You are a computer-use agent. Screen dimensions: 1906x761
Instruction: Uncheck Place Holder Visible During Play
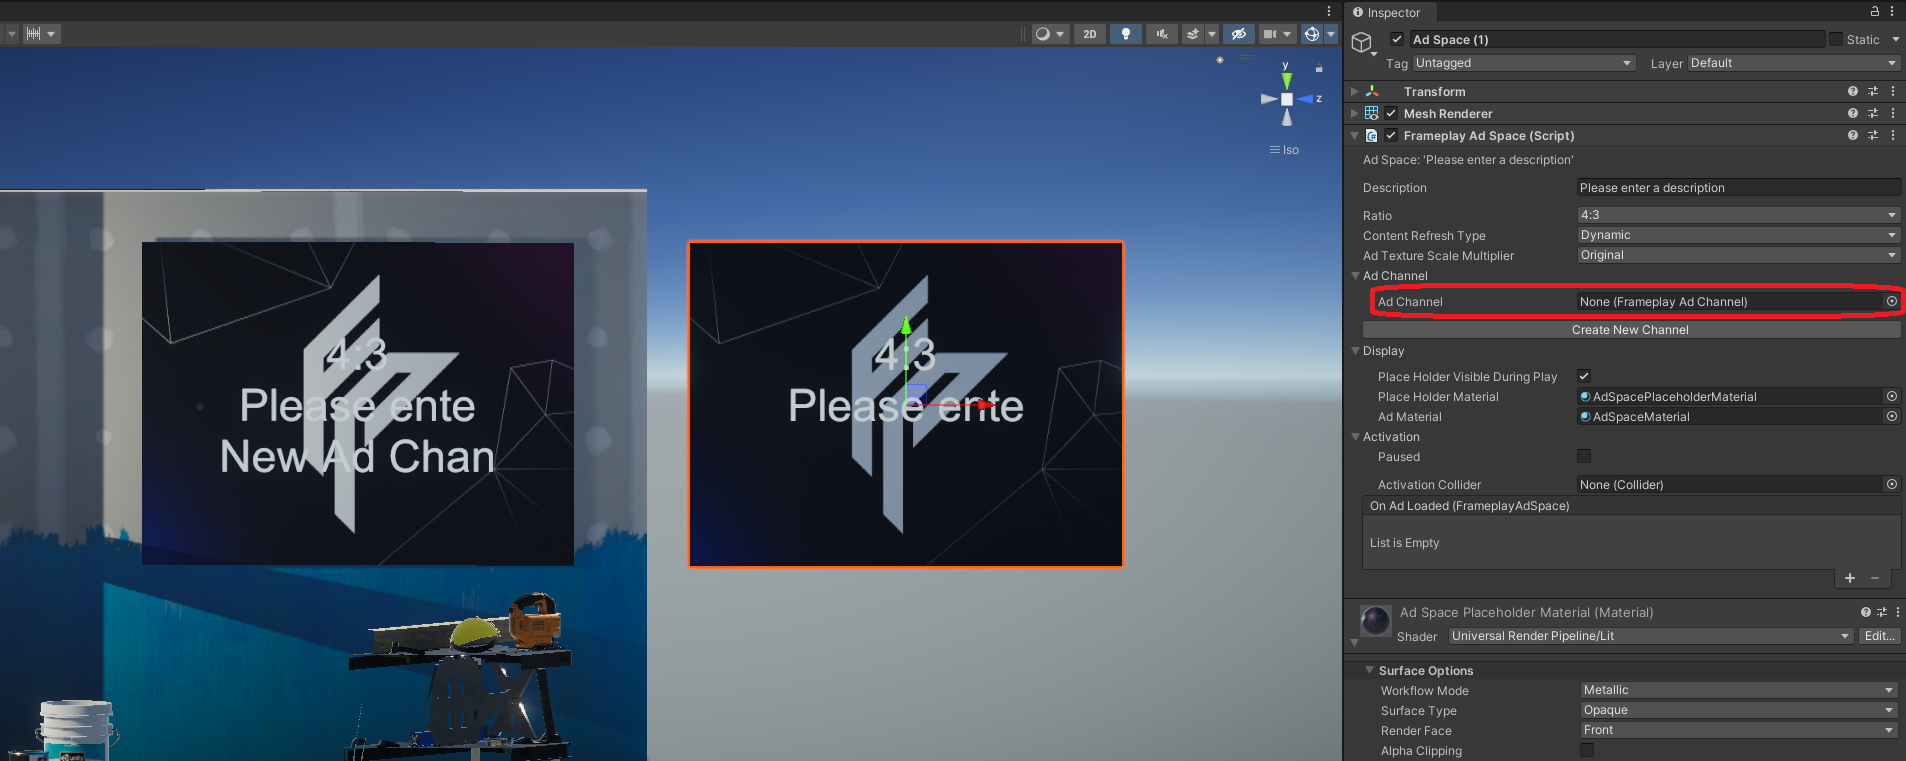(1584, 376)
